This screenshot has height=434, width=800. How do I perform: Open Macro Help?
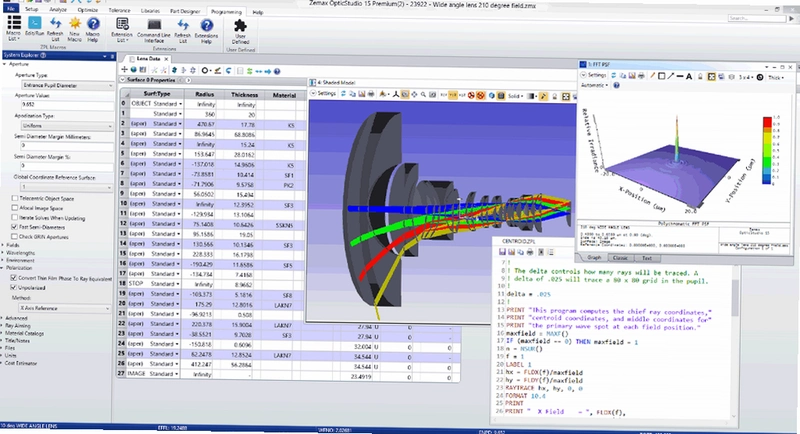[x=93, y=29]
